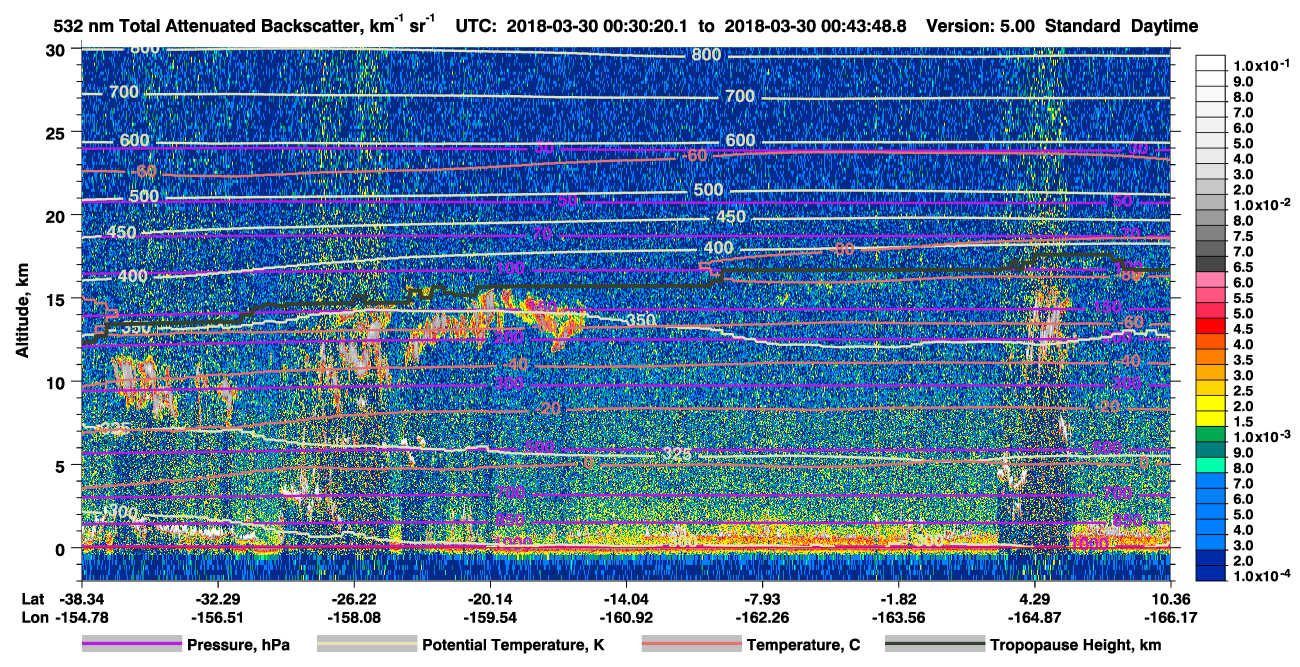Click the 'Lat' row label

pos(32,598)
